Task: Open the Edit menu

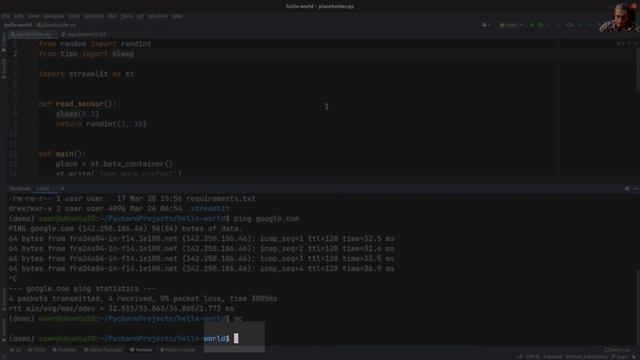Action: click(19, 16)
